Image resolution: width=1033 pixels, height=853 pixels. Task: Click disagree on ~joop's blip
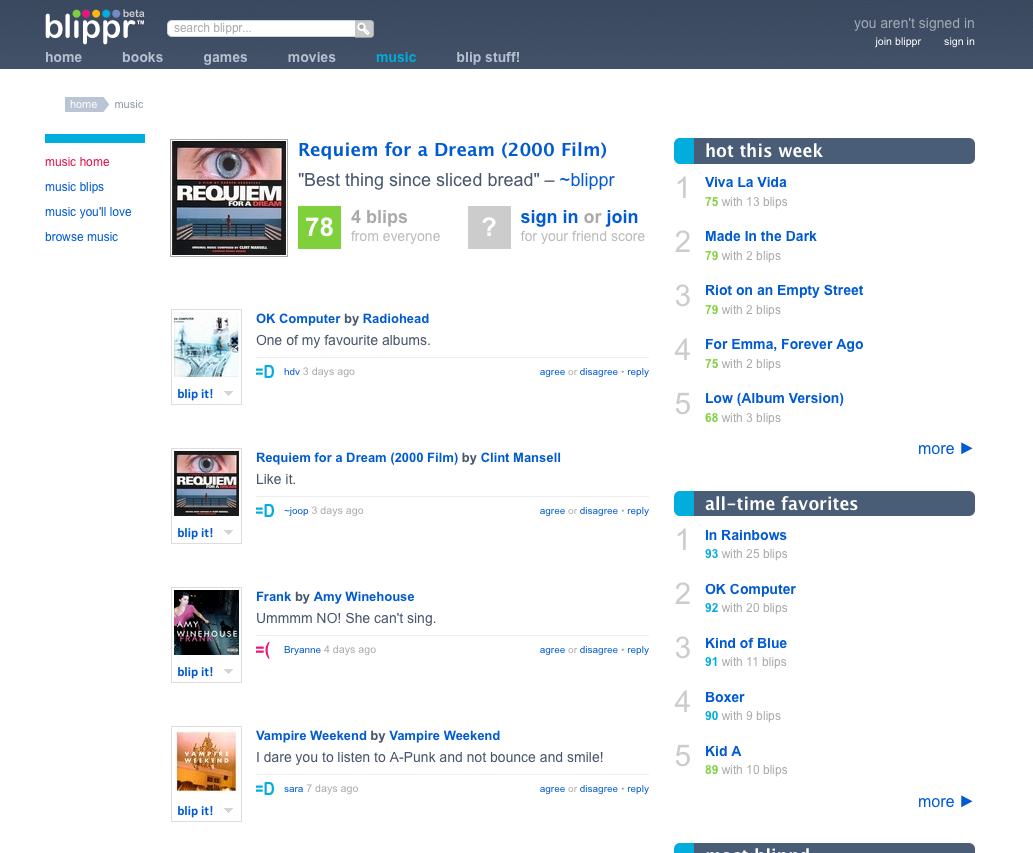point(599,511)
